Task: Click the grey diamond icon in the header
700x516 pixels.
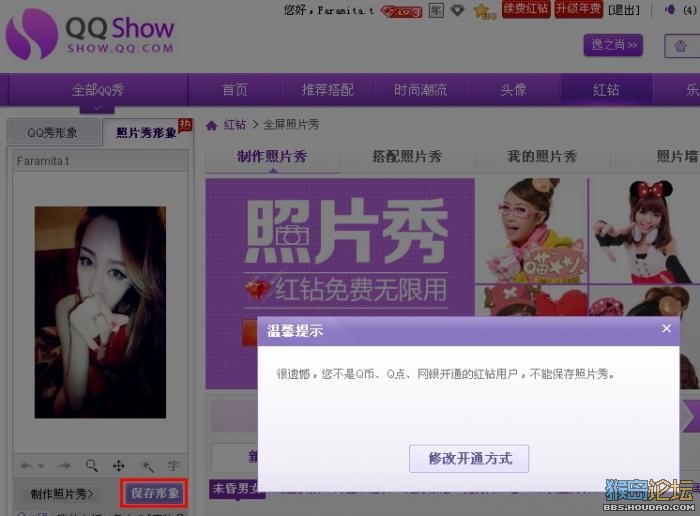Action: (x=457, y=10)
